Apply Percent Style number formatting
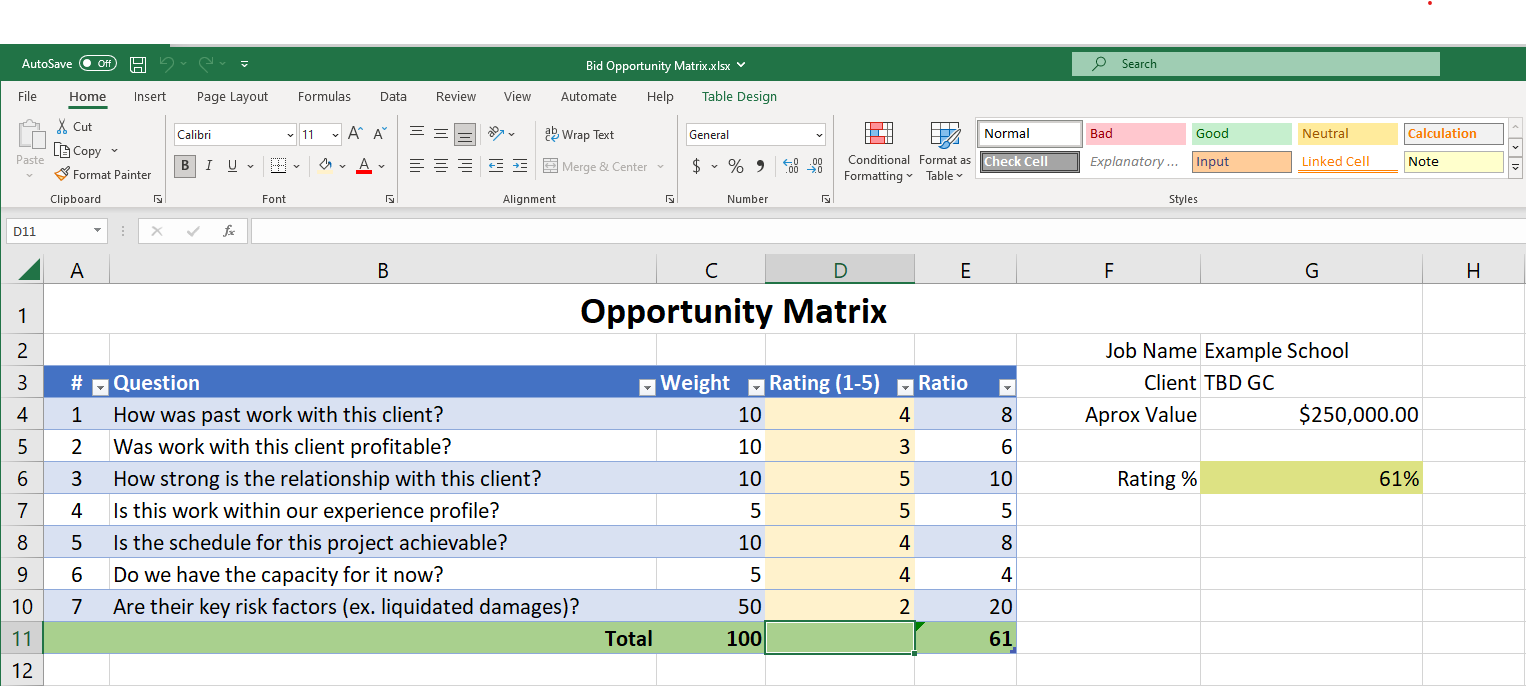Viewport: 1526px width, 686px height. coord(735,166)
